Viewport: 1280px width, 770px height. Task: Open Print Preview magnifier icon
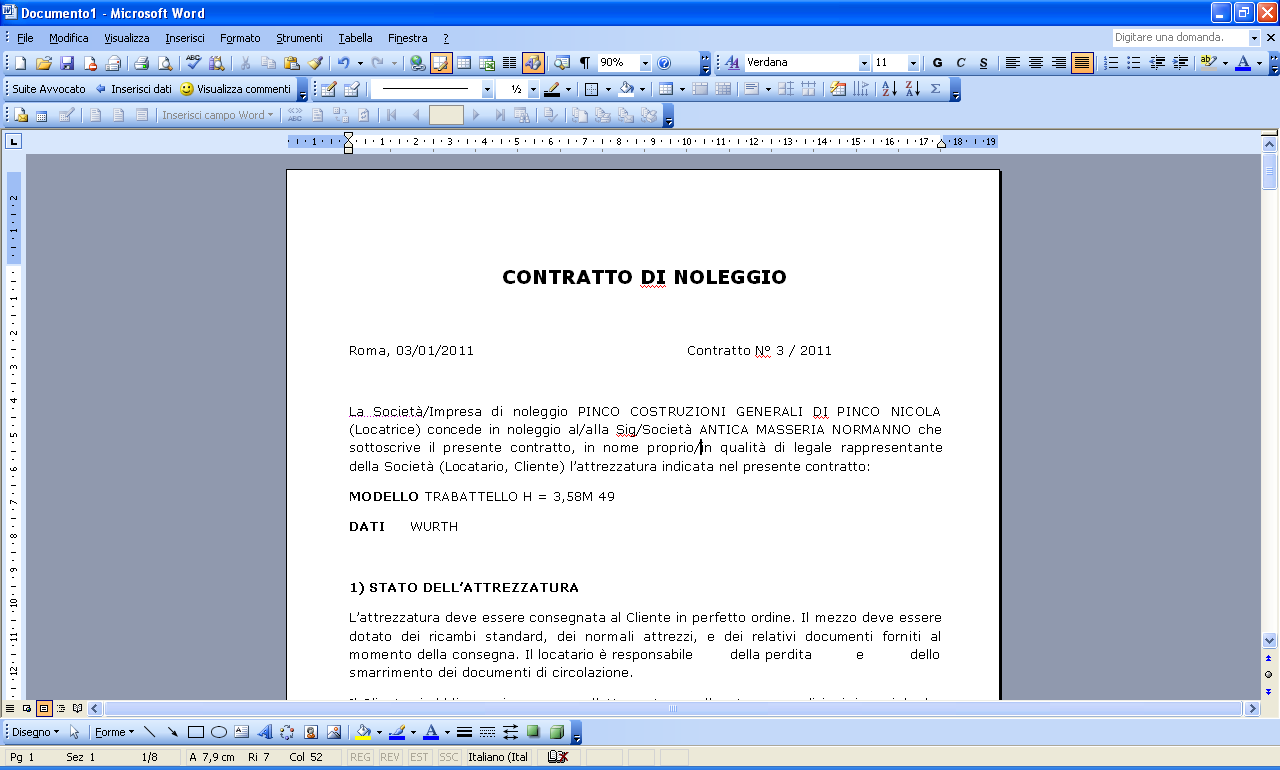(164, 63)
